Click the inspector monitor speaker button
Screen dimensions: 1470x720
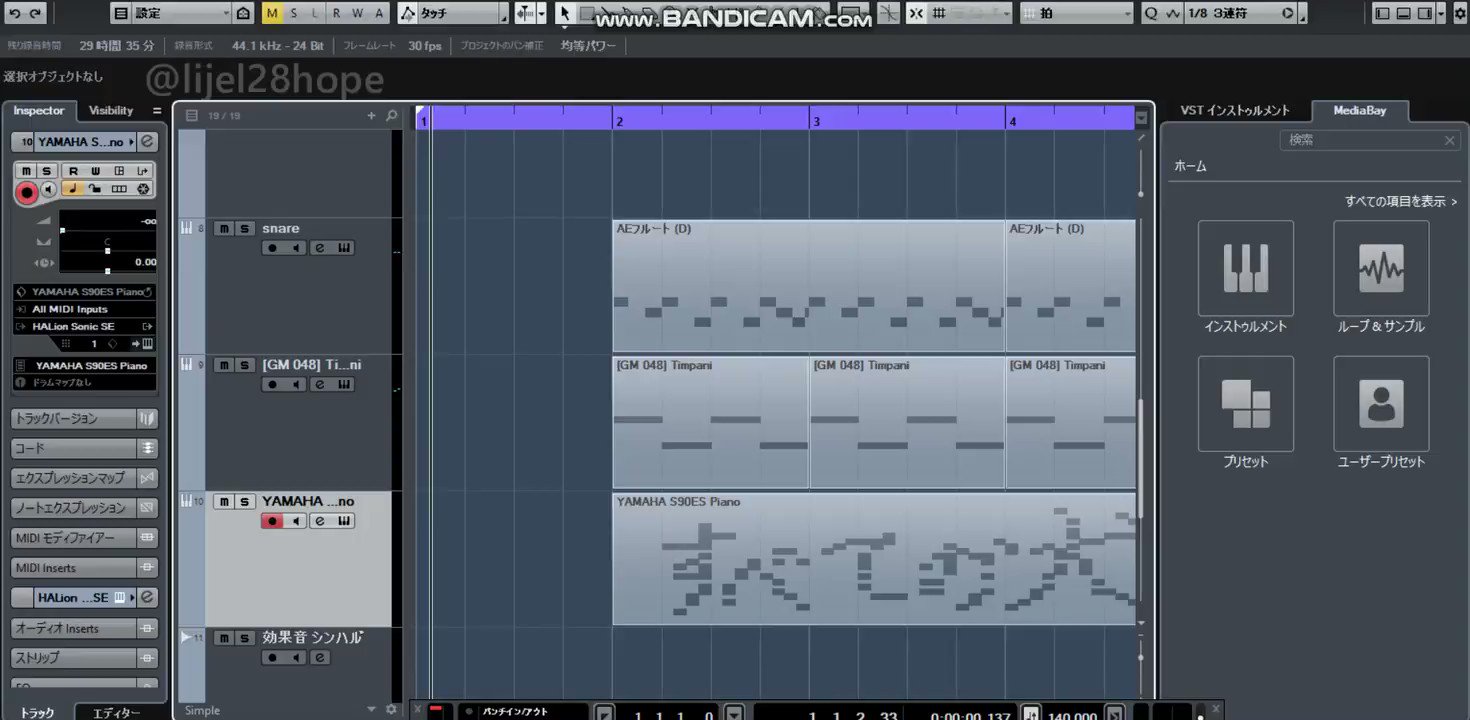[x=49, y=189]
